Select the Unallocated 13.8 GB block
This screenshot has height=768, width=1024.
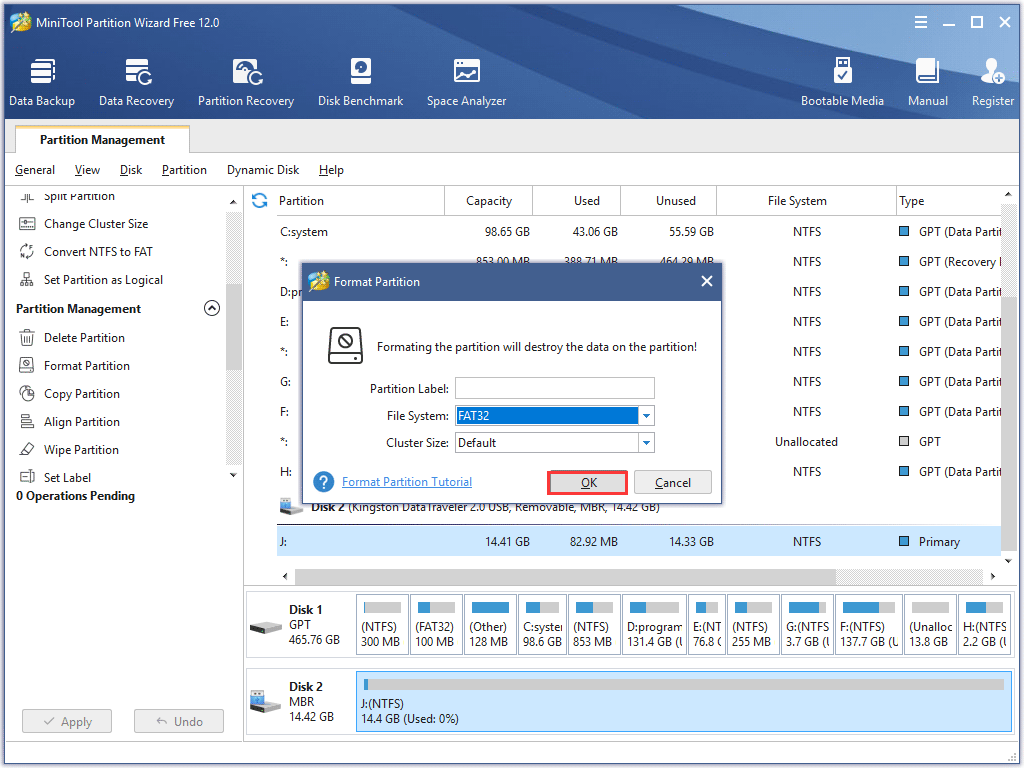tap(930, 626)
